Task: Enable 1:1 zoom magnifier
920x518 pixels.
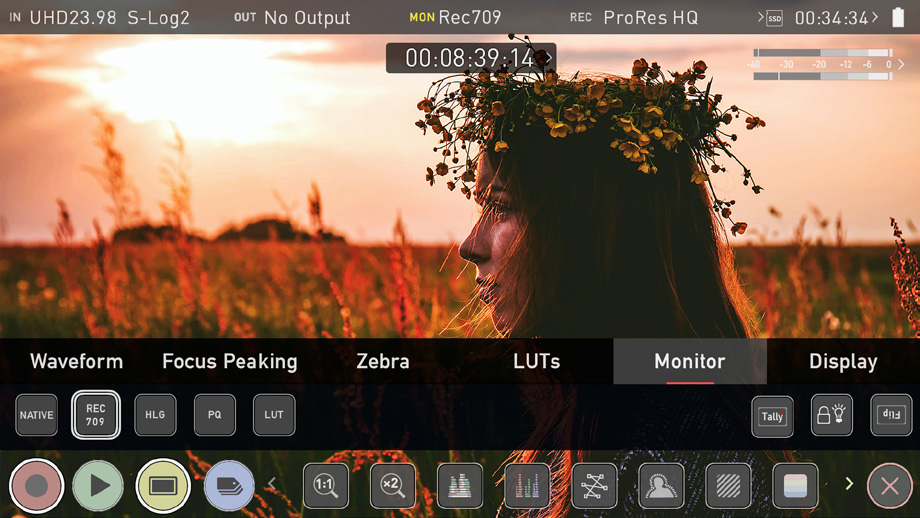Action: click(326, 486)
